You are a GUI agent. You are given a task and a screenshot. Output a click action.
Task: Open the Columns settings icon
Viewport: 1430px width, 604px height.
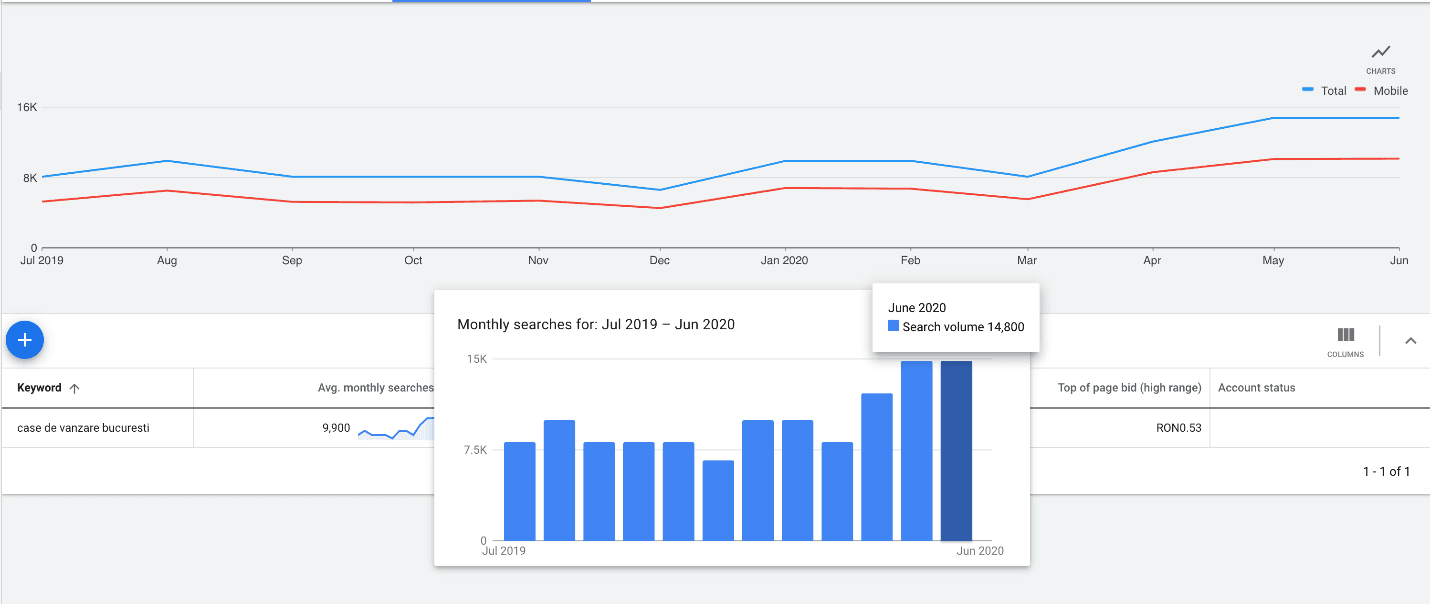[1345, 341]
